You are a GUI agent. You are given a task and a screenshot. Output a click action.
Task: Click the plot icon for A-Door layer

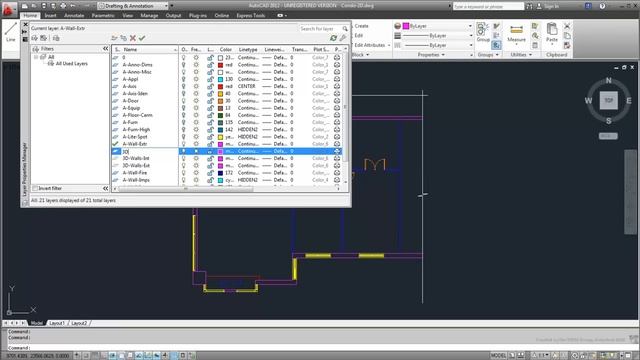[x=337, y=101]
